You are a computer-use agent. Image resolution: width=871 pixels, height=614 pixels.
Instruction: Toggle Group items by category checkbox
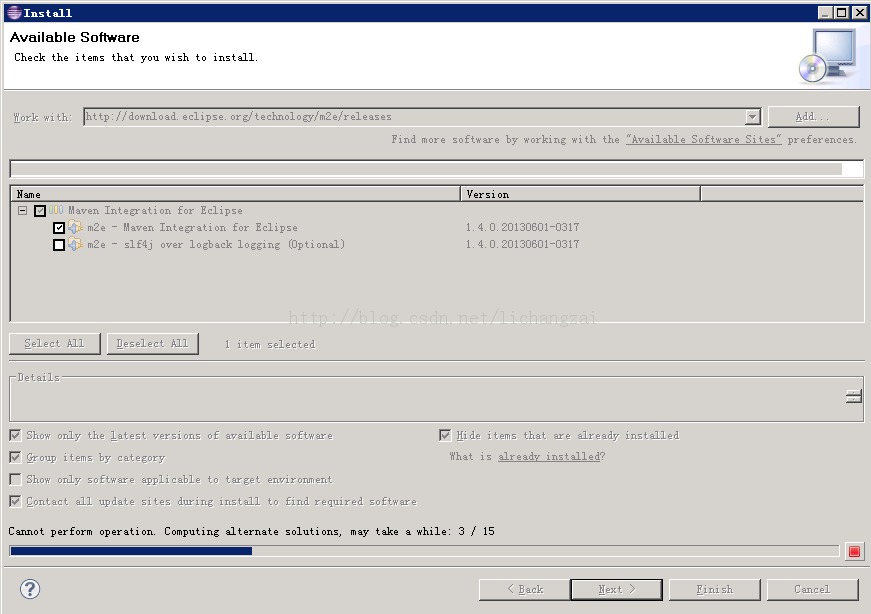15,457
